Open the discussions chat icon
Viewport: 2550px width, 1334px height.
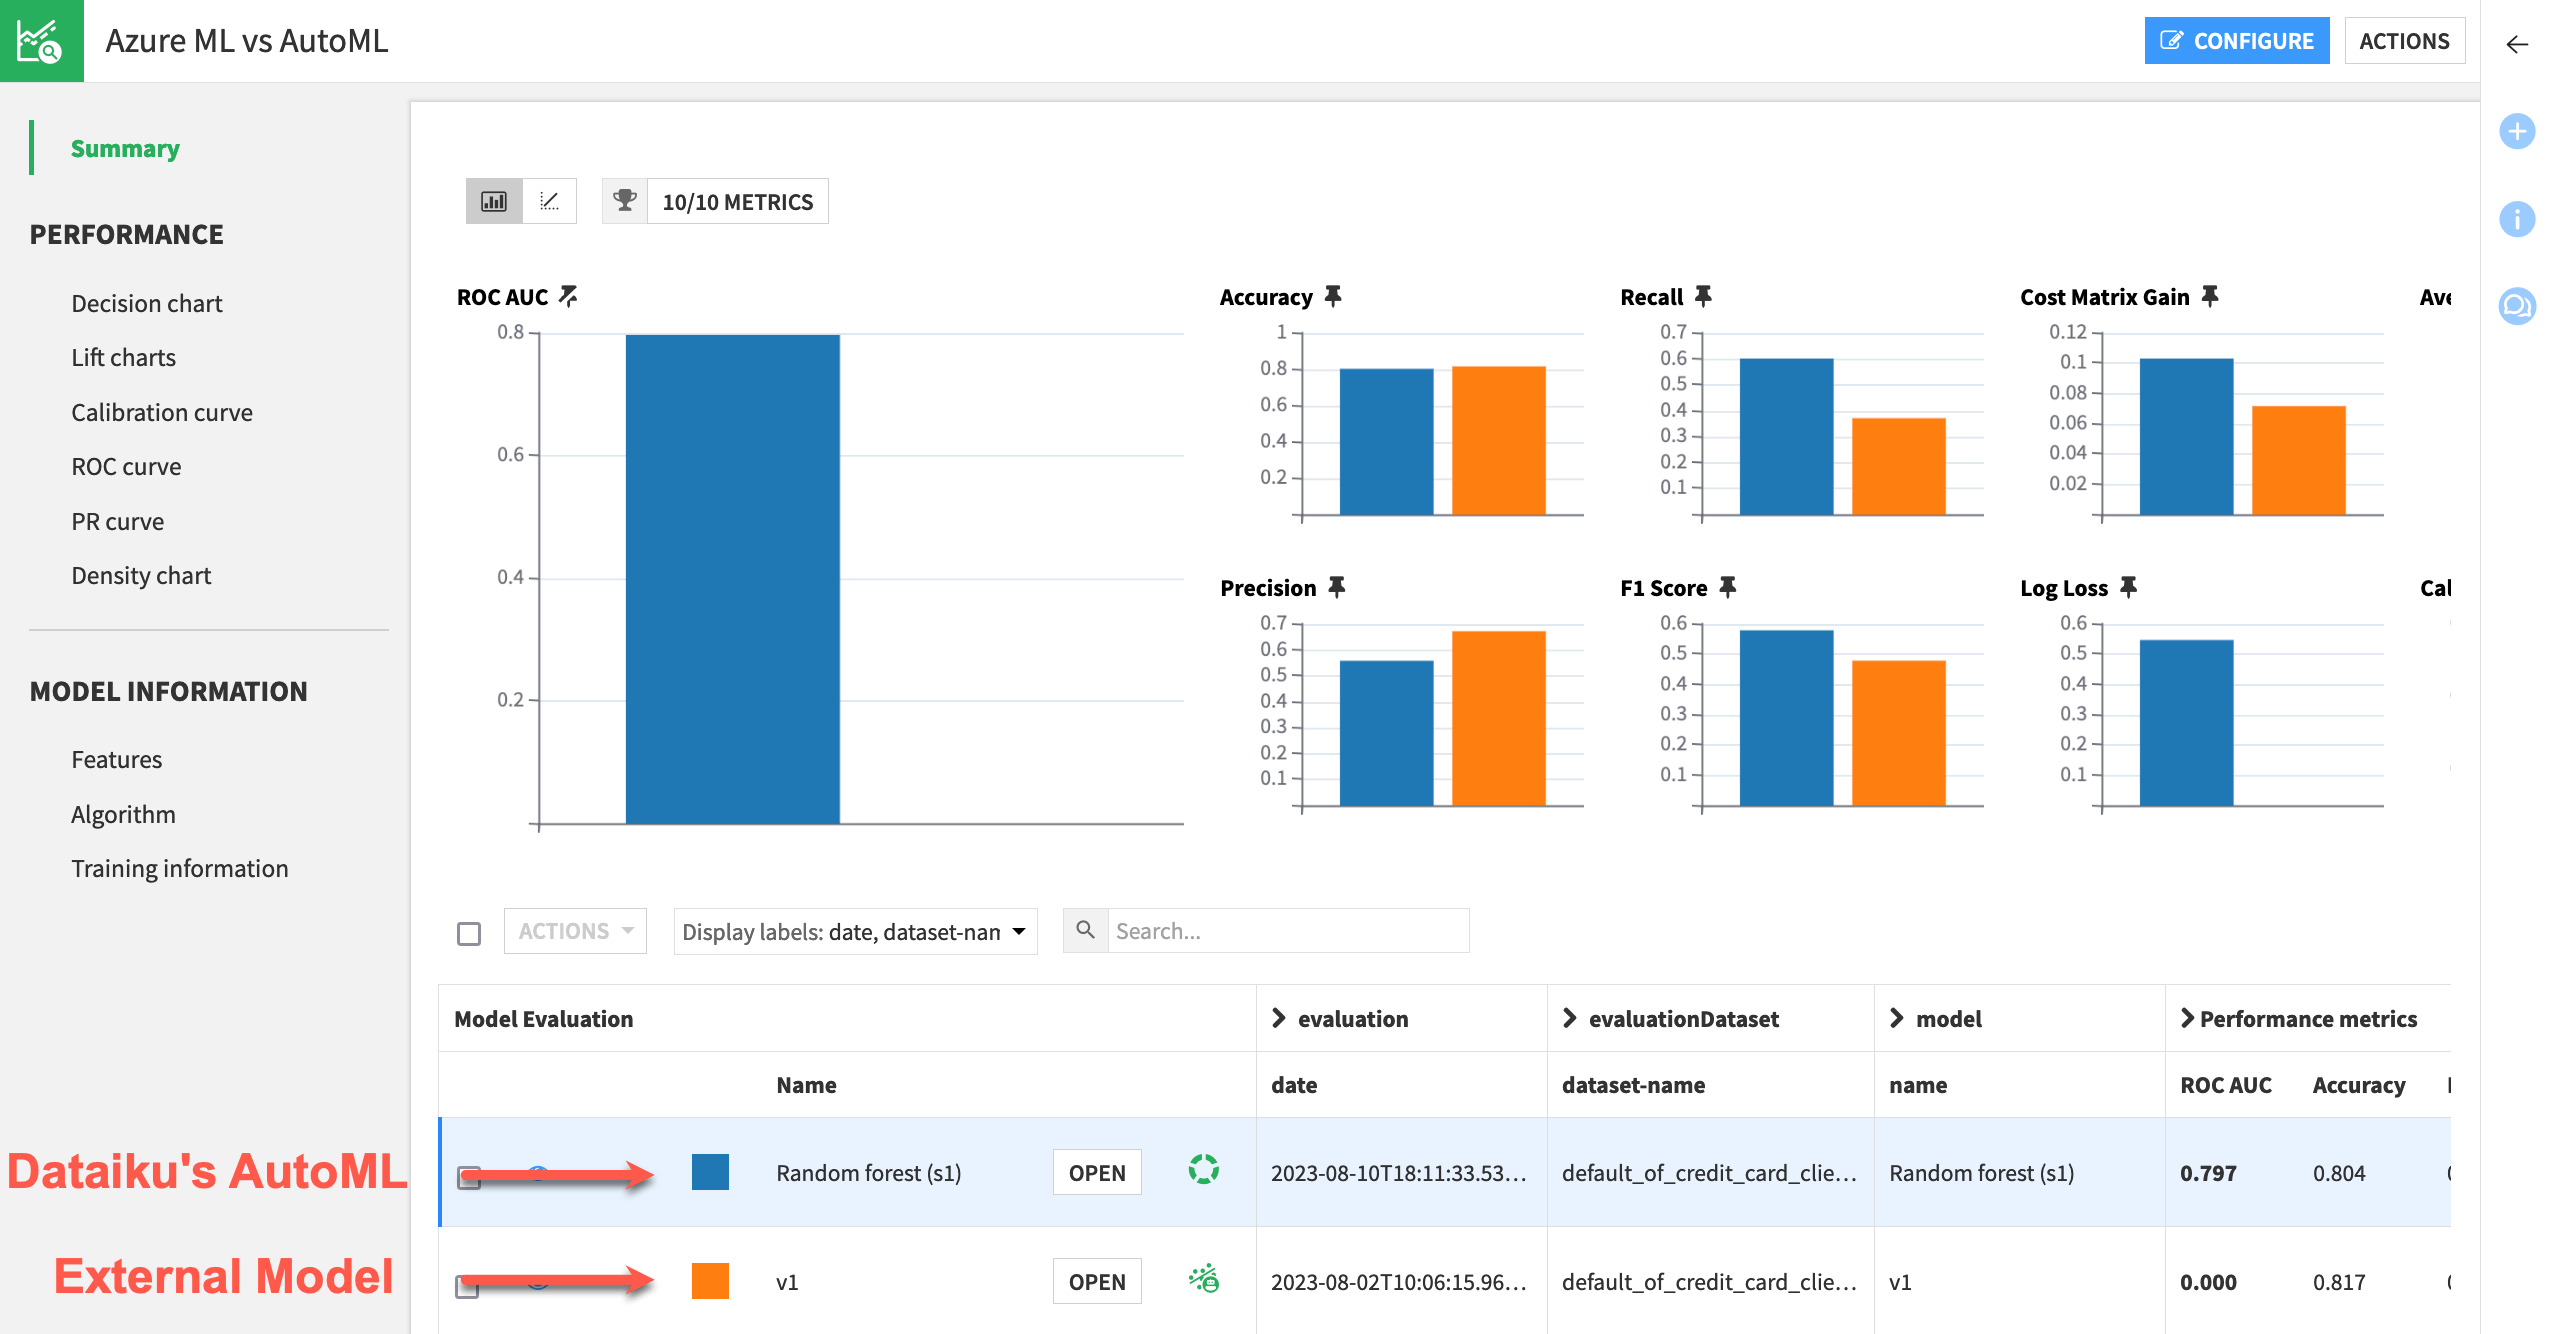click(2517, 306)
